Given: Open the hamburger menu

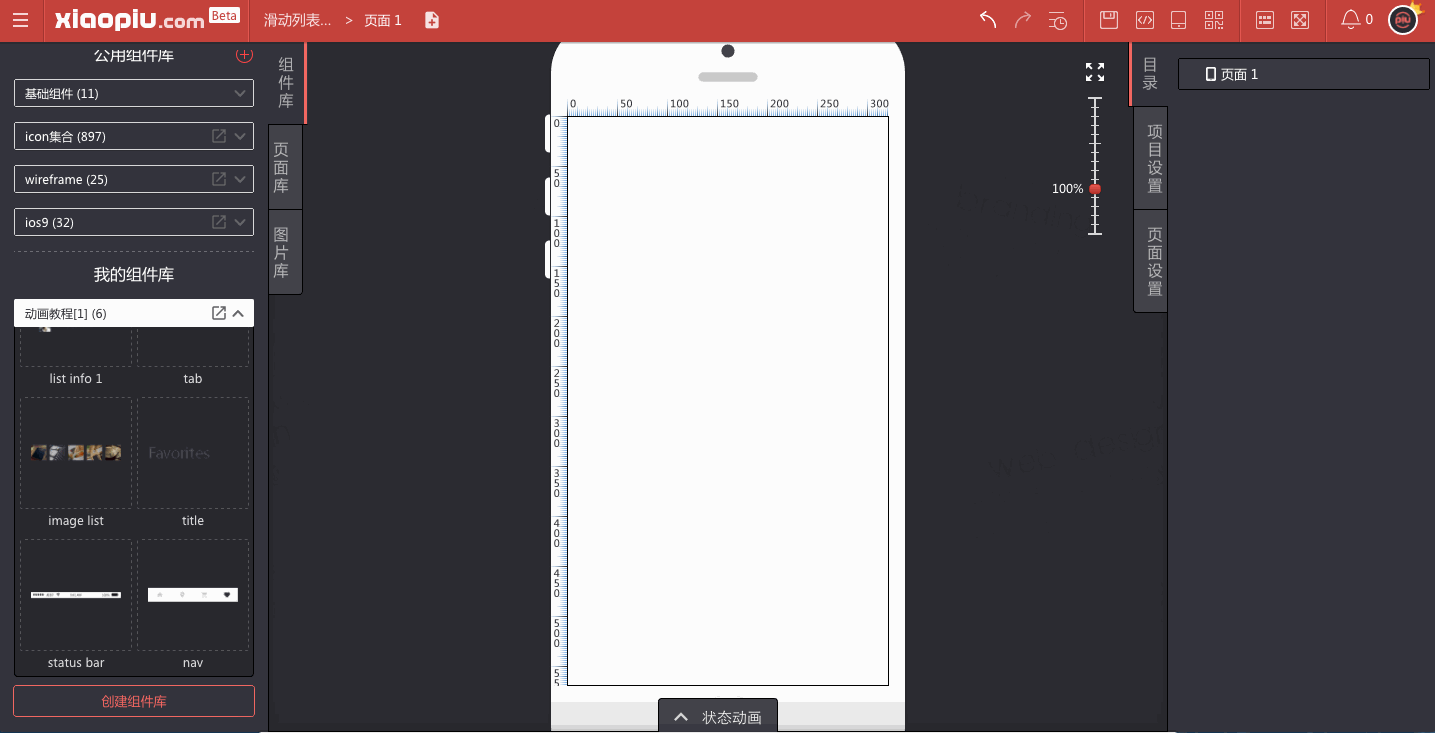Looking at the screenshot, I should (20, 20).
